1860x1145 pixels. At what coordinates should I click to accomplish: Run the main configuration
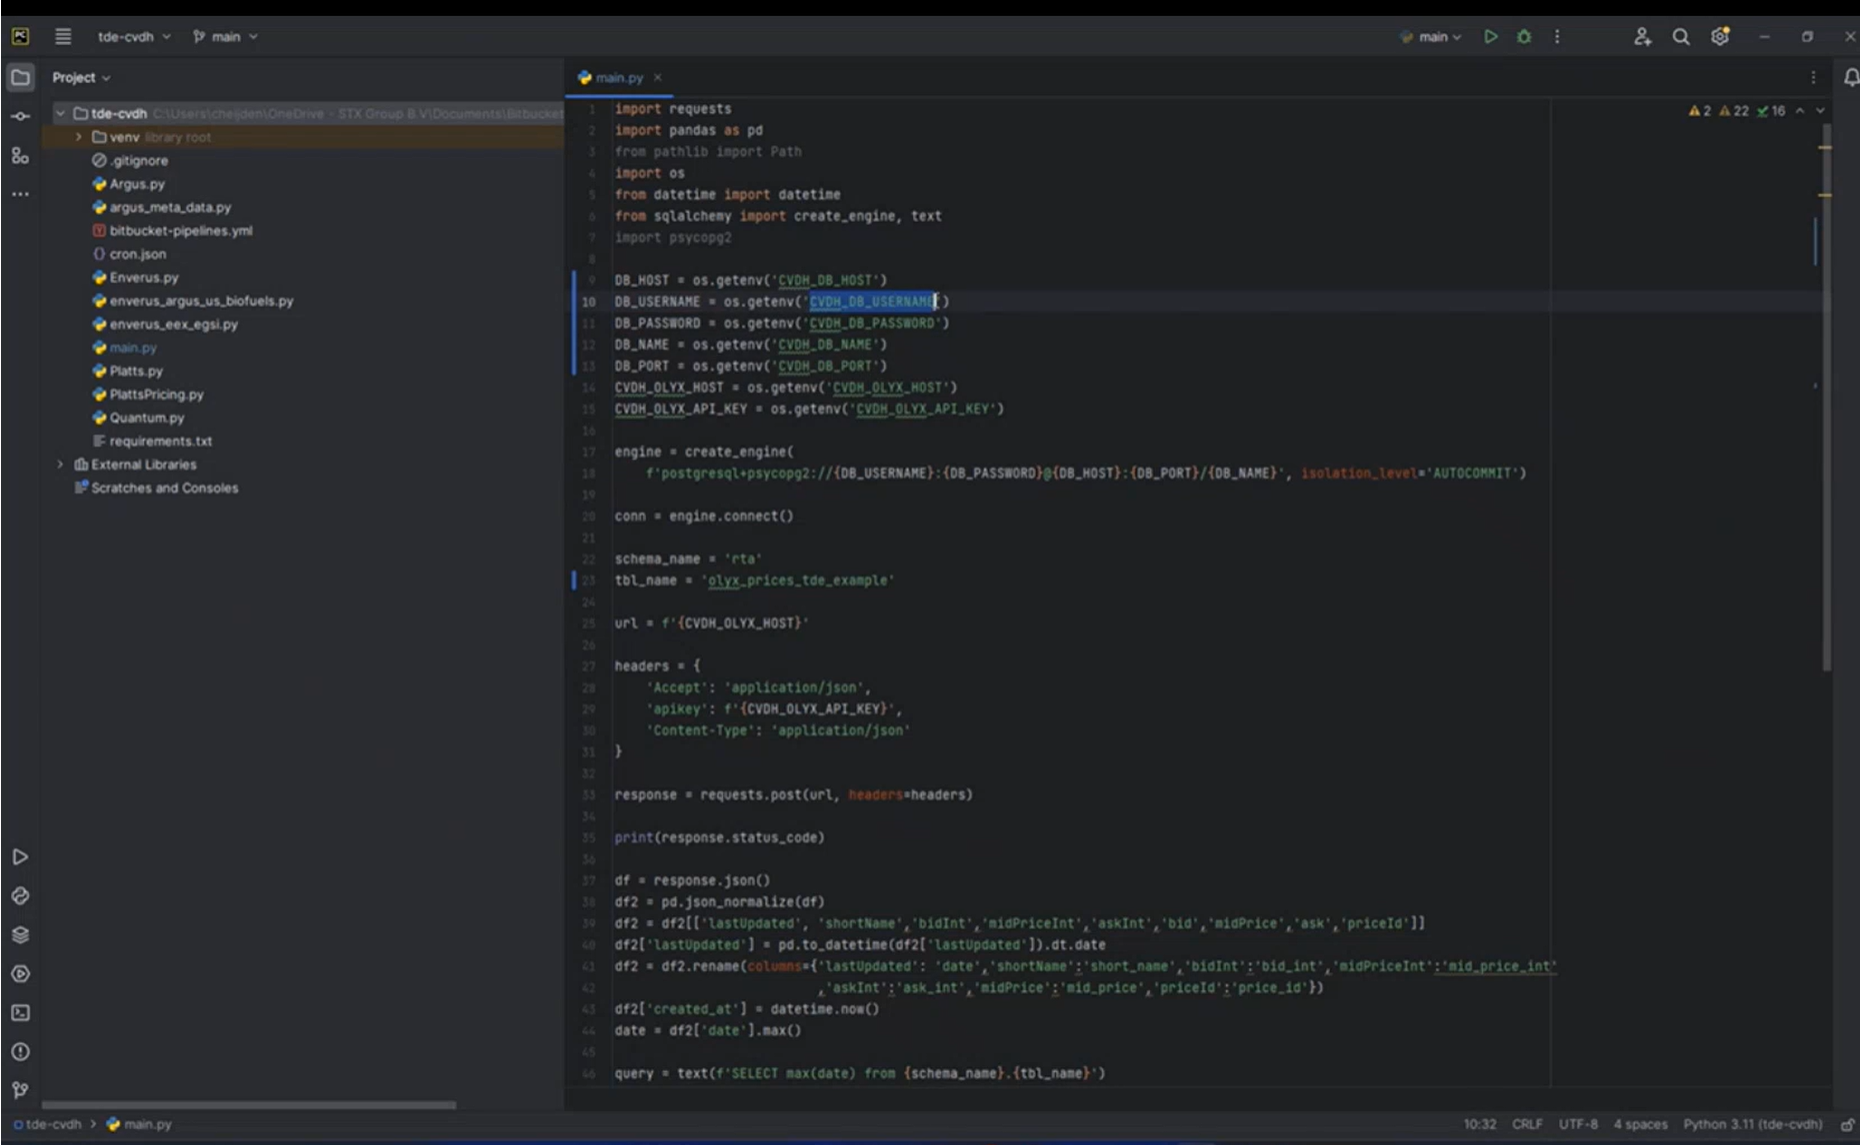[x=1490, y=37]
